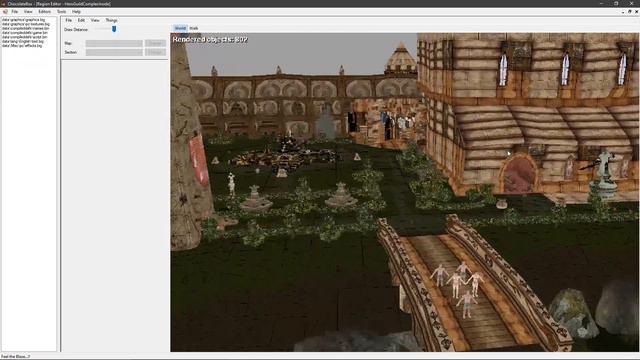This screenshot has width=640, height=360.
Task: Select game.bin in the file list
Action: coord(24,33)
